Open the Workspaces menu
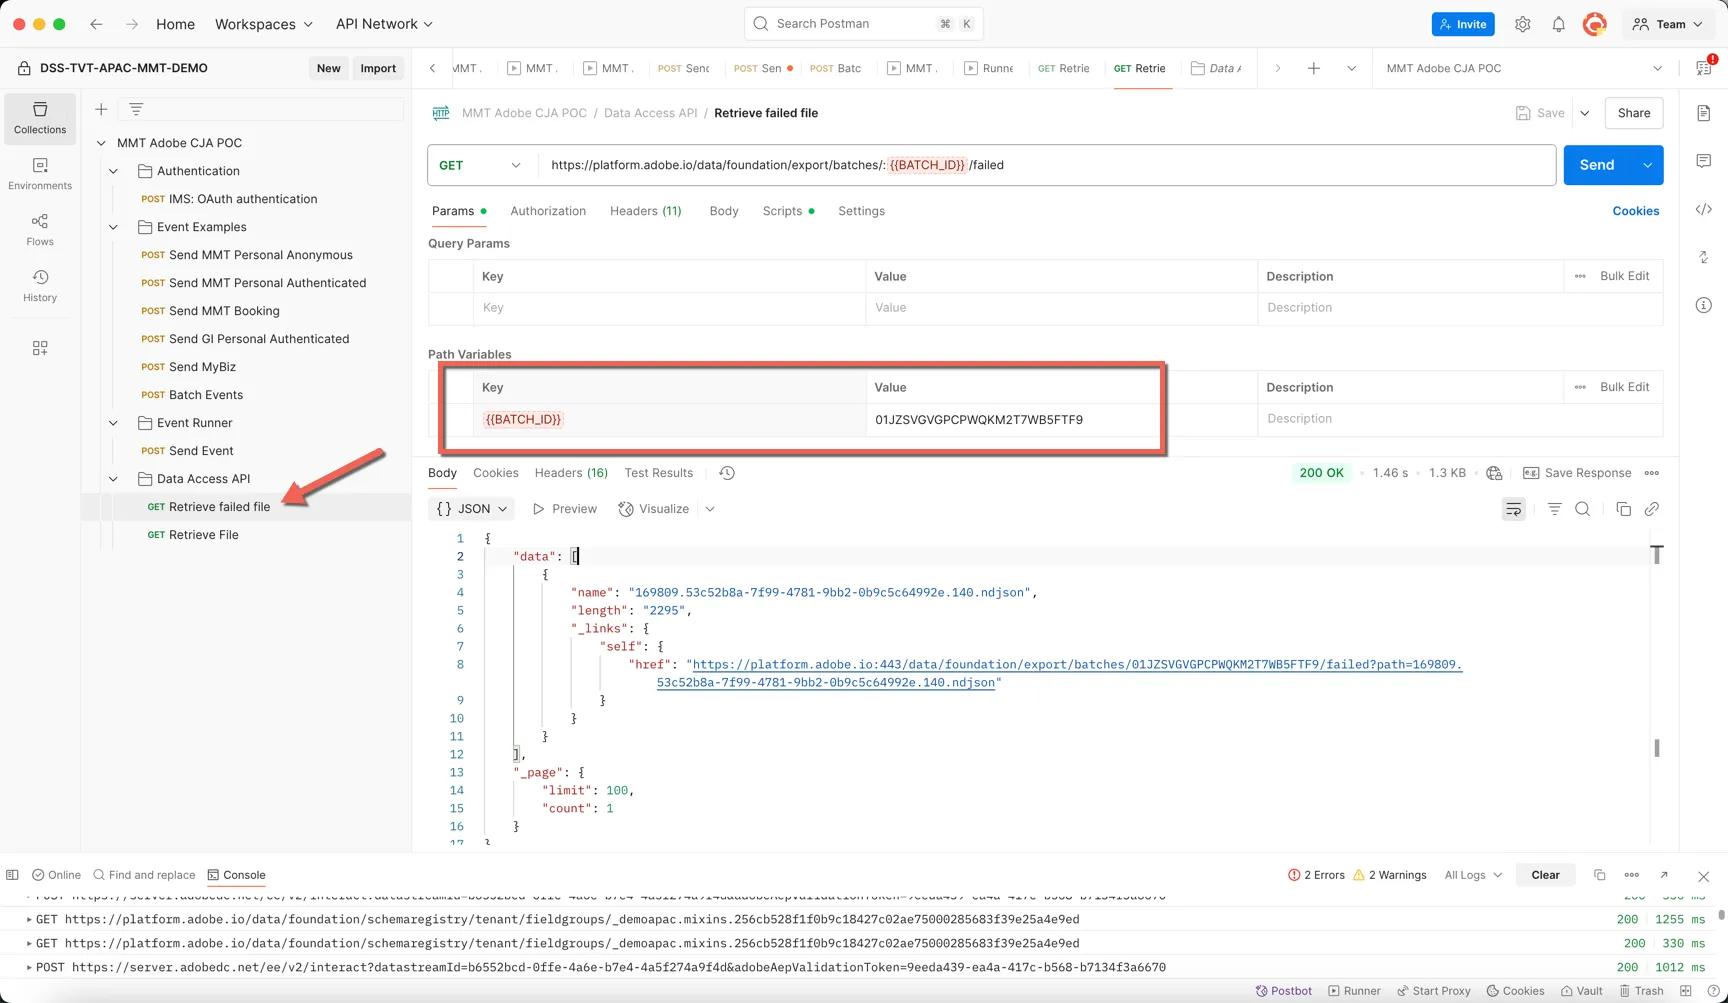This screenshot has height=1003, width=1728. (x=264, y=24)
